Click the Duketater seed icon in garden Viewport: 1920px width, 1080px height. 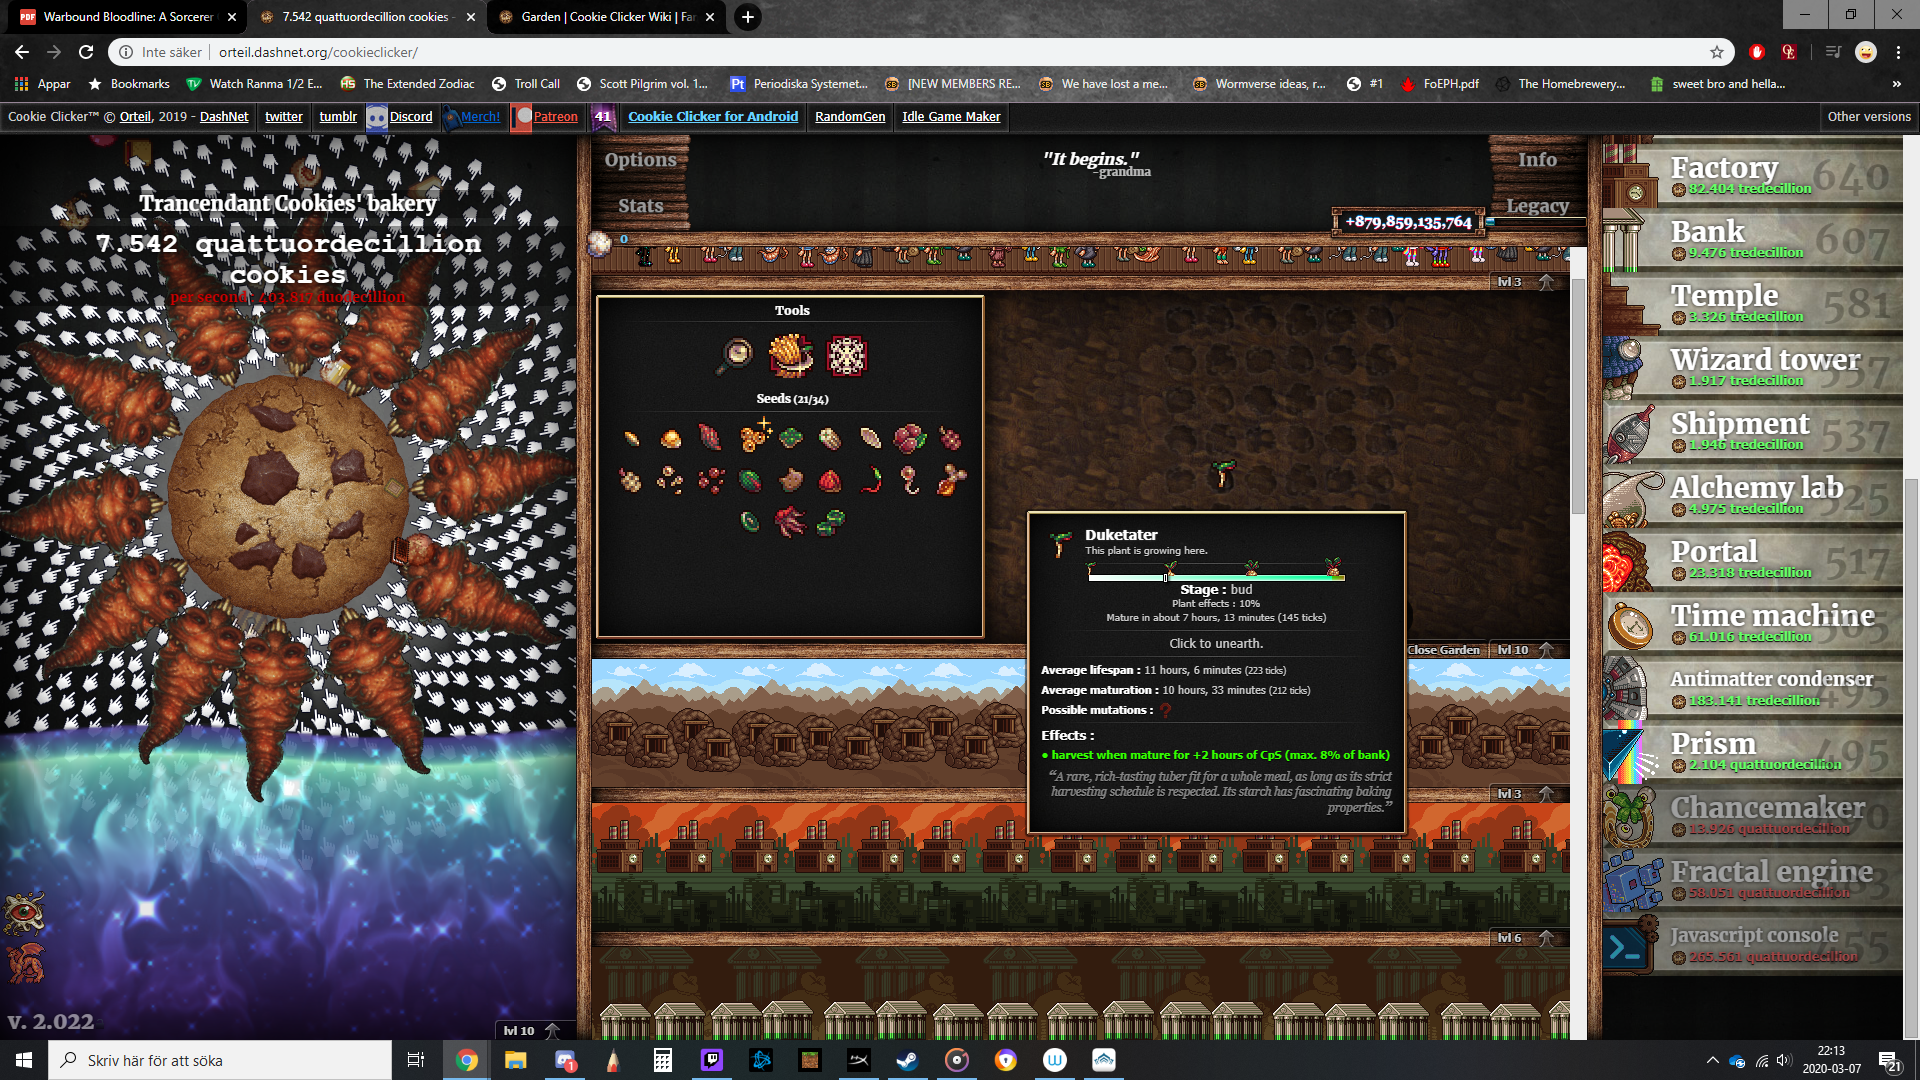[x=793, y=480]
